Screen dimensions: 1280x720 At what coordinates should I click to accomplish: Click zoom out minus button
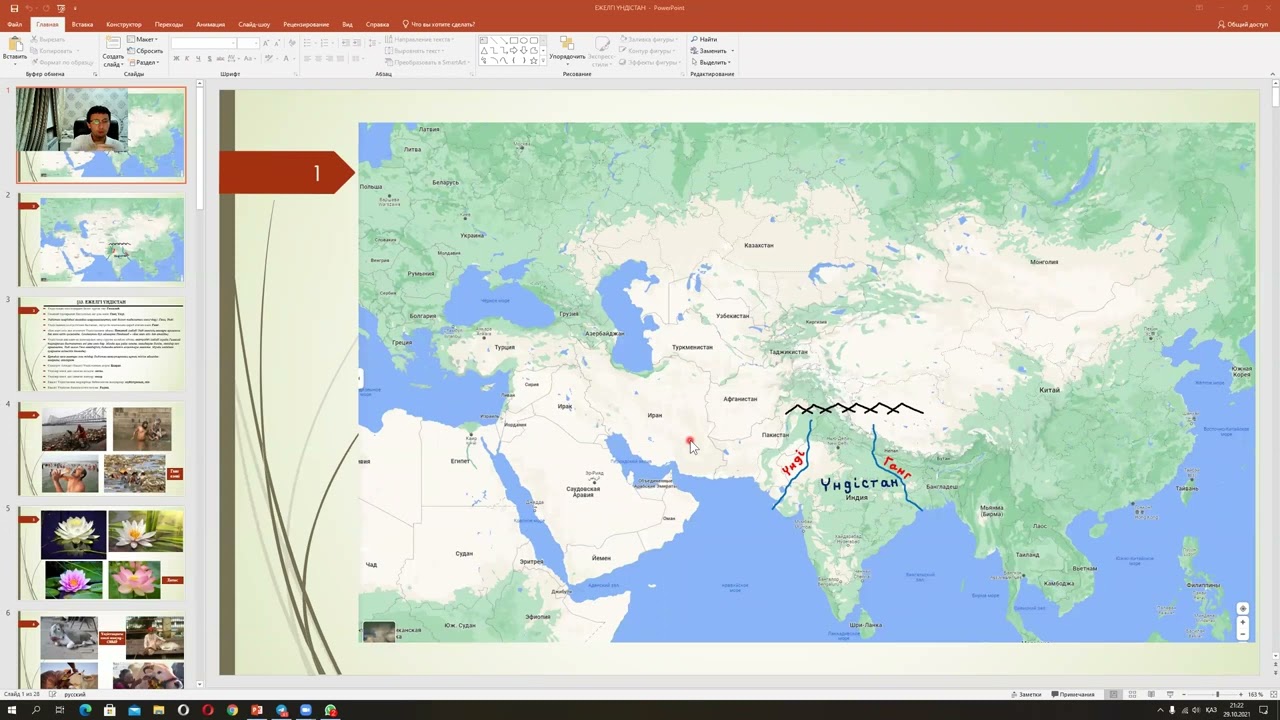coord(1186,694)
